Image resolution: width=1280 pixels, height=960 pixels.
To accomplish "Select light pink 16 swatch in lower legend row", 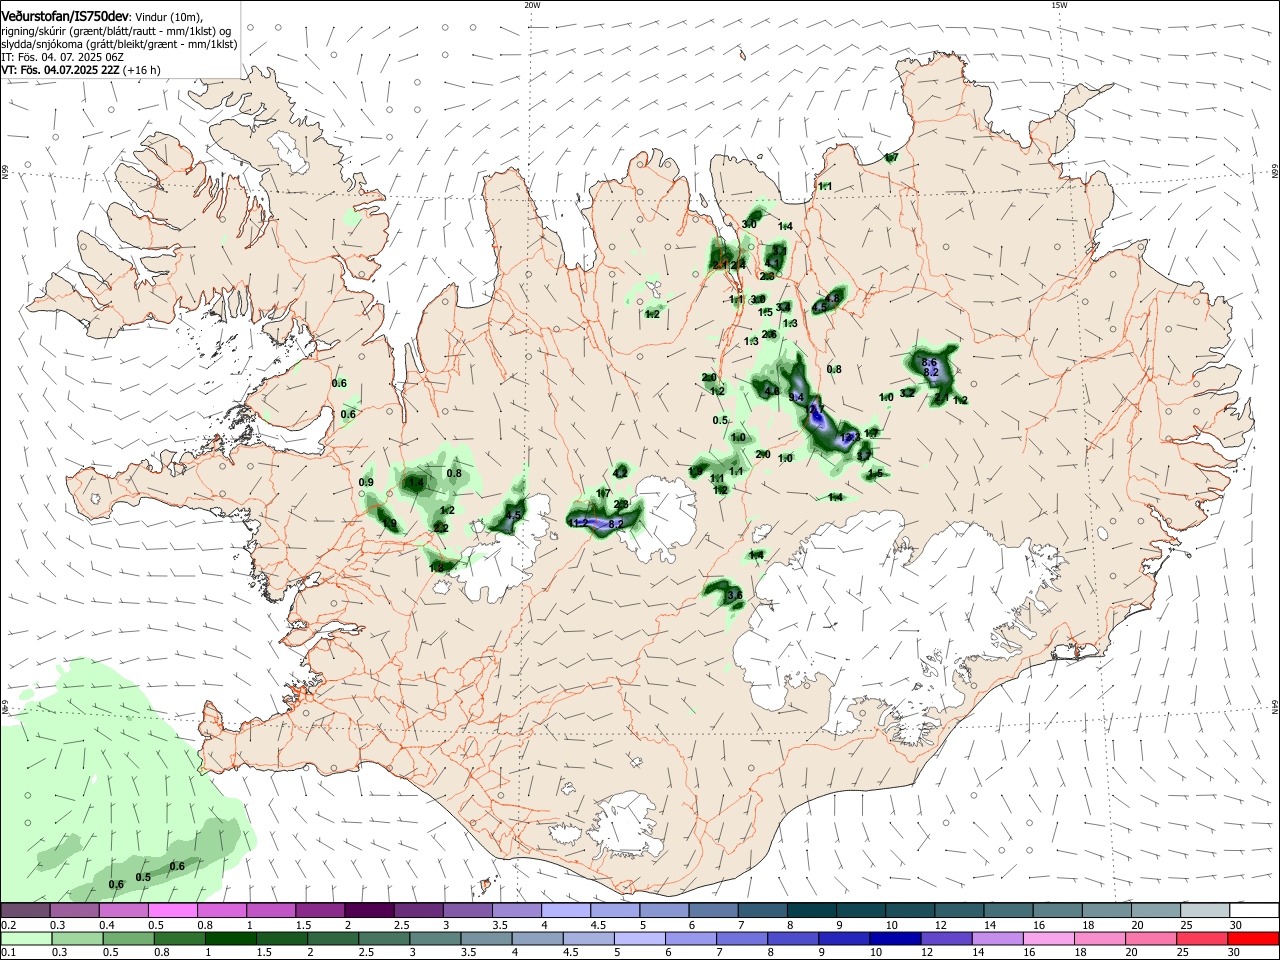I will pos(1049,939).
